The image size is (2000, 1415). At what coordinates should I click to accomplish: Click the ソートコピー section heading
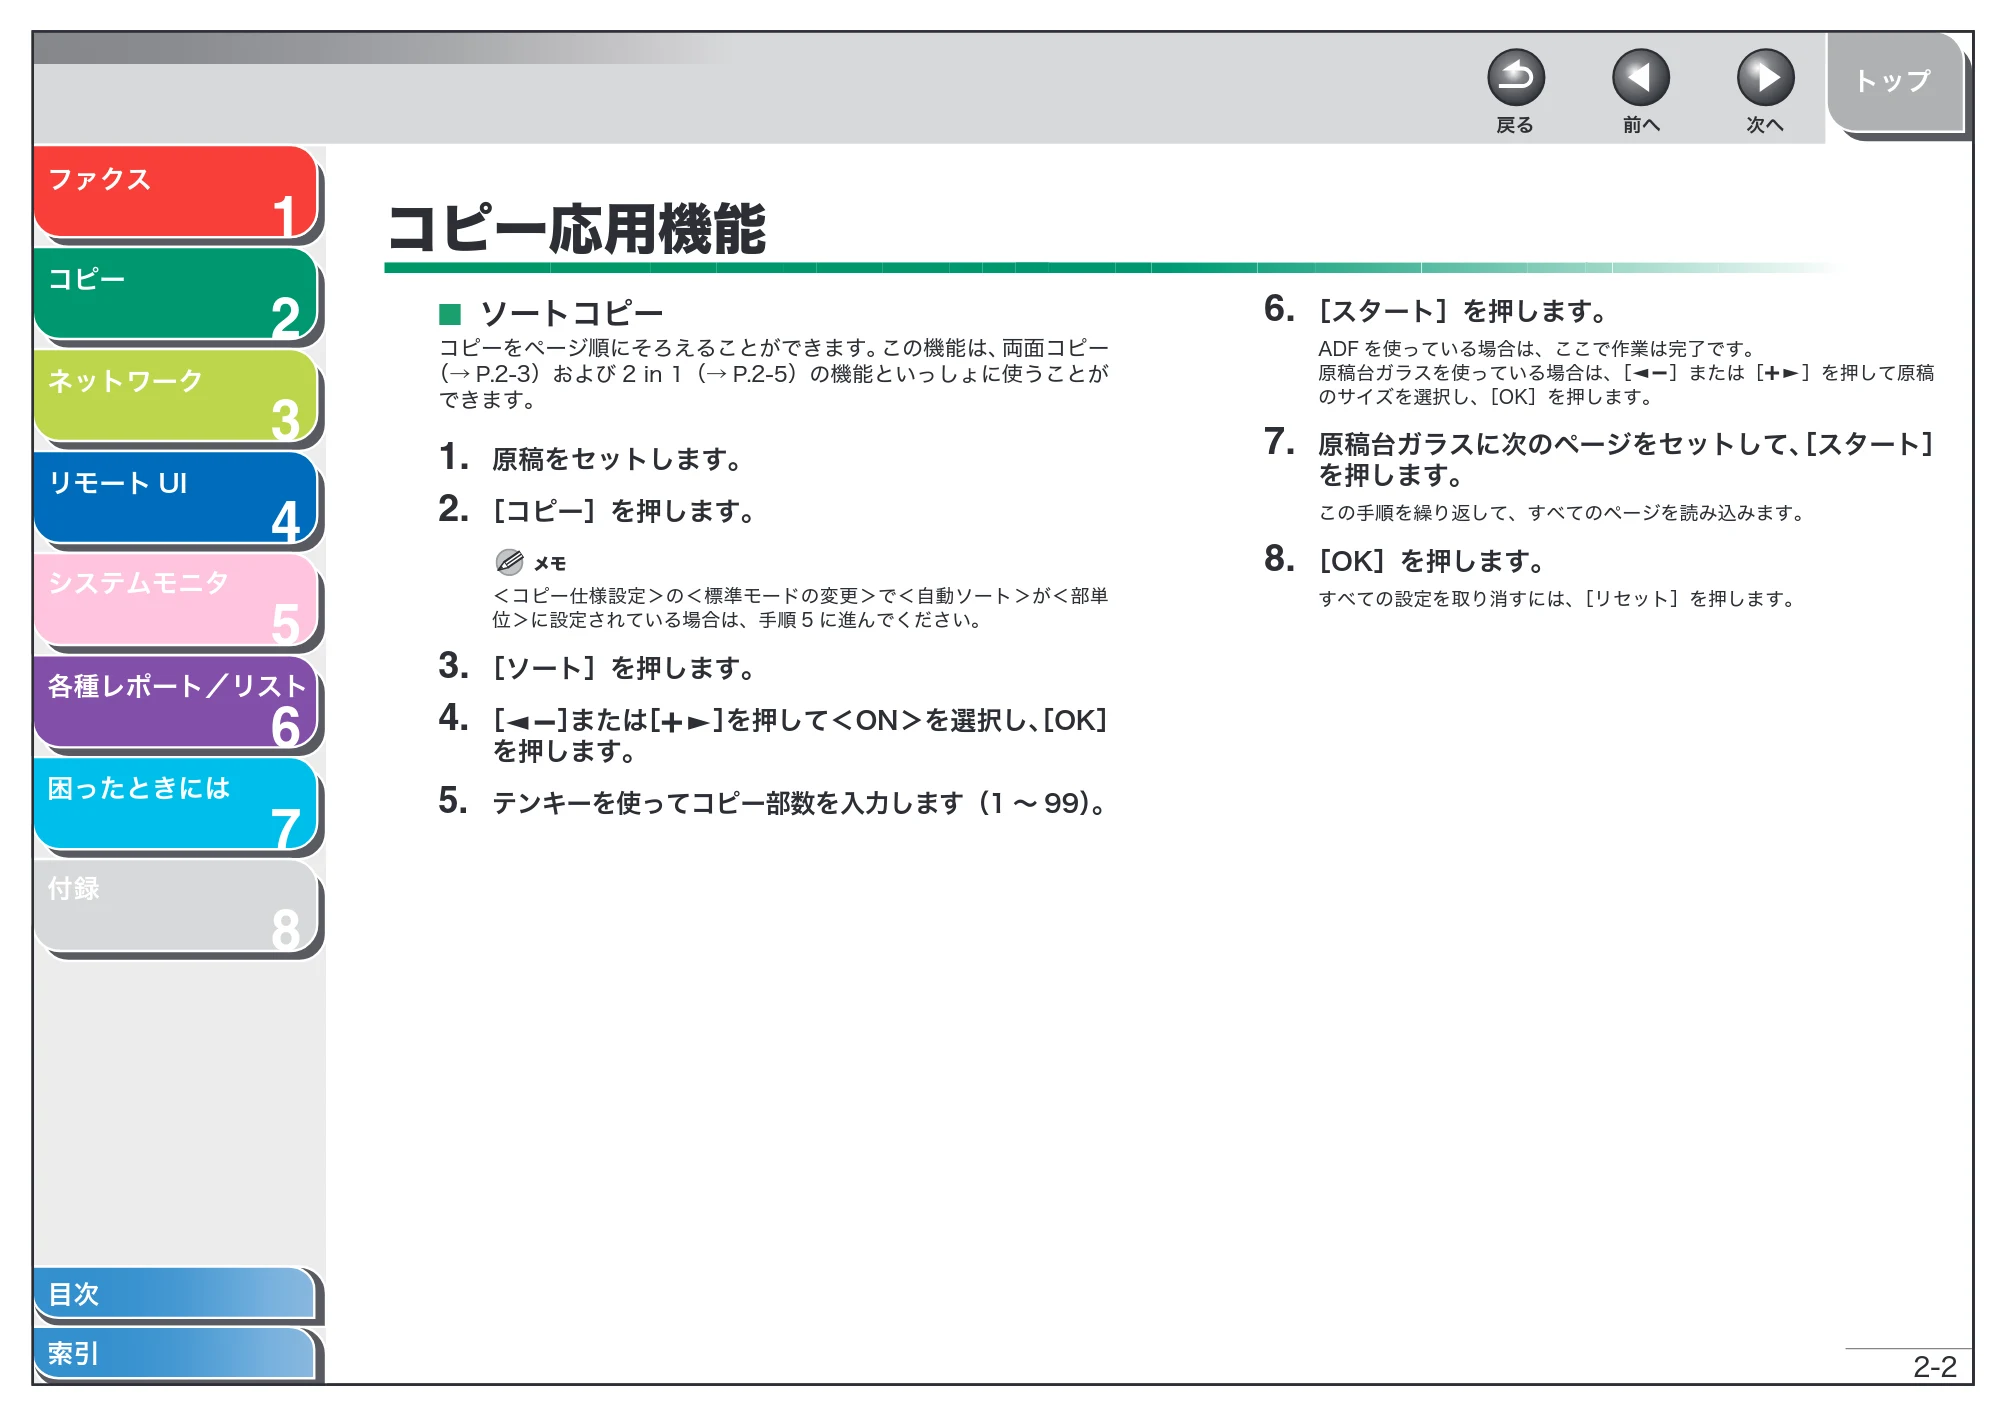click(x=572, y=314)
